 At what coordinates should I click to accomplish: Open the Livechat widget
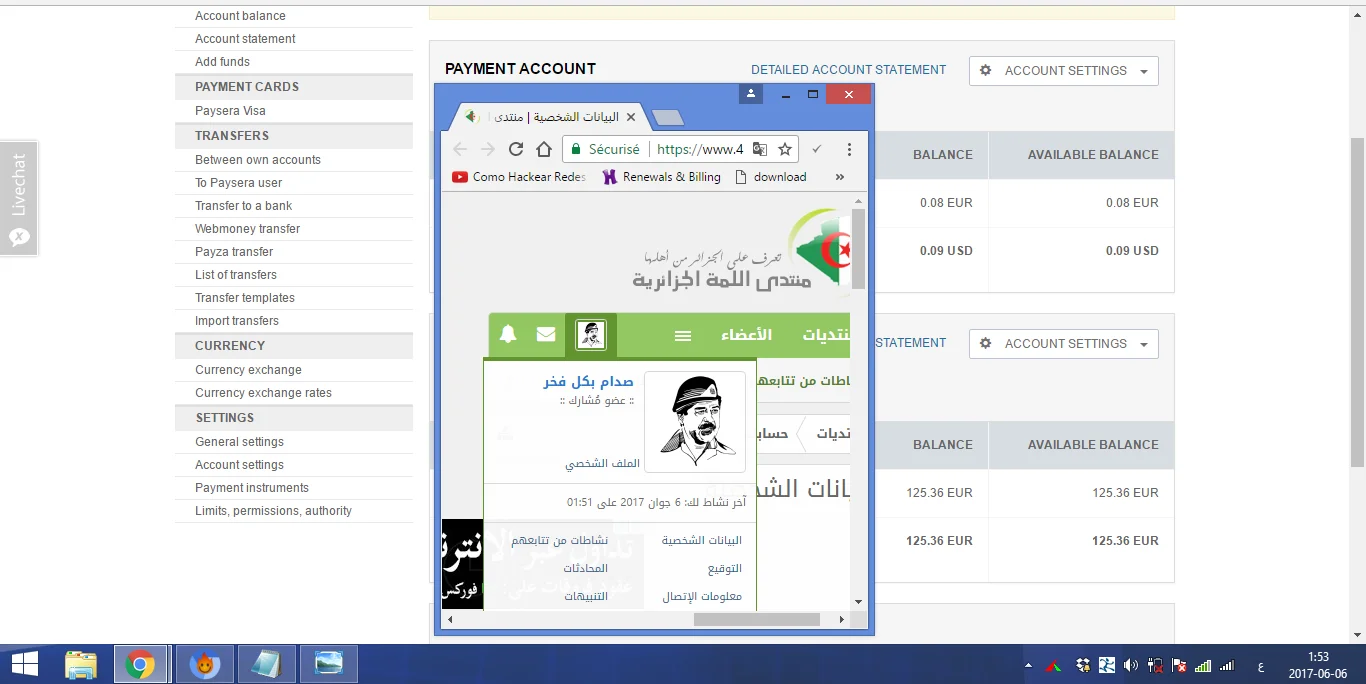(18, 198)
